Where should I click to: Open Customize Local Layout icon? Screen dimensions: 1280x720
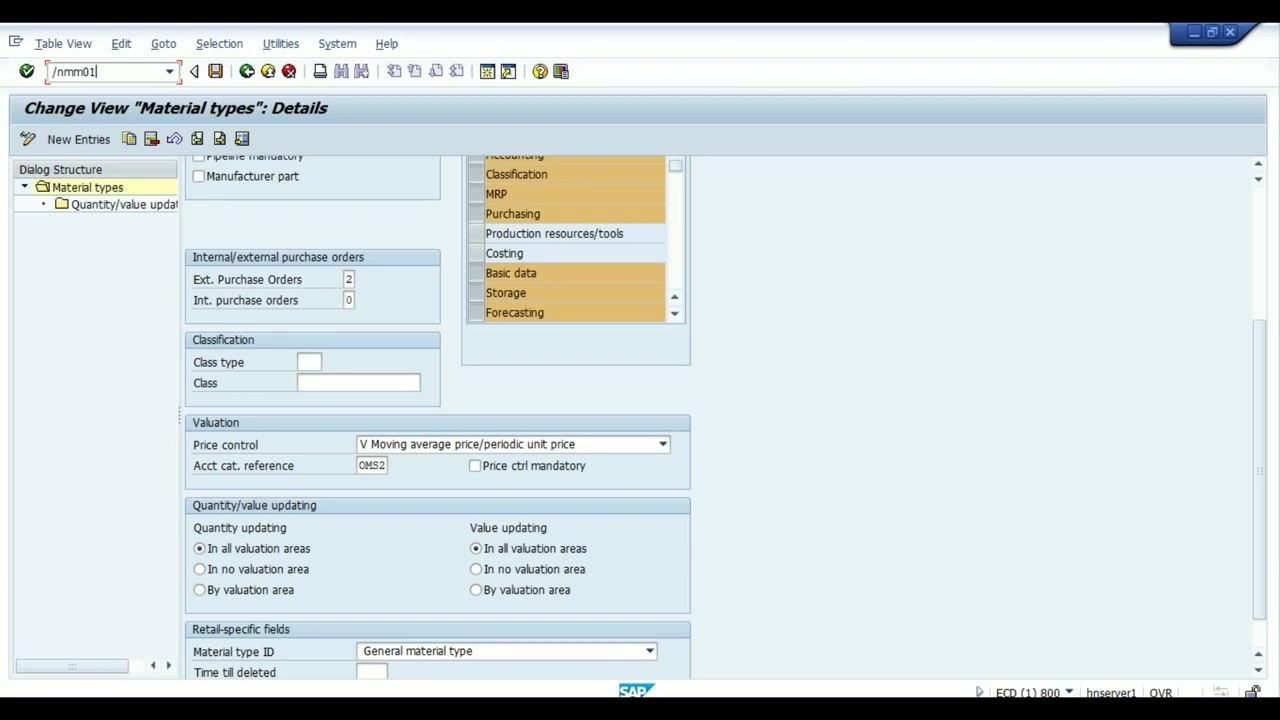(x=561, y=71)
